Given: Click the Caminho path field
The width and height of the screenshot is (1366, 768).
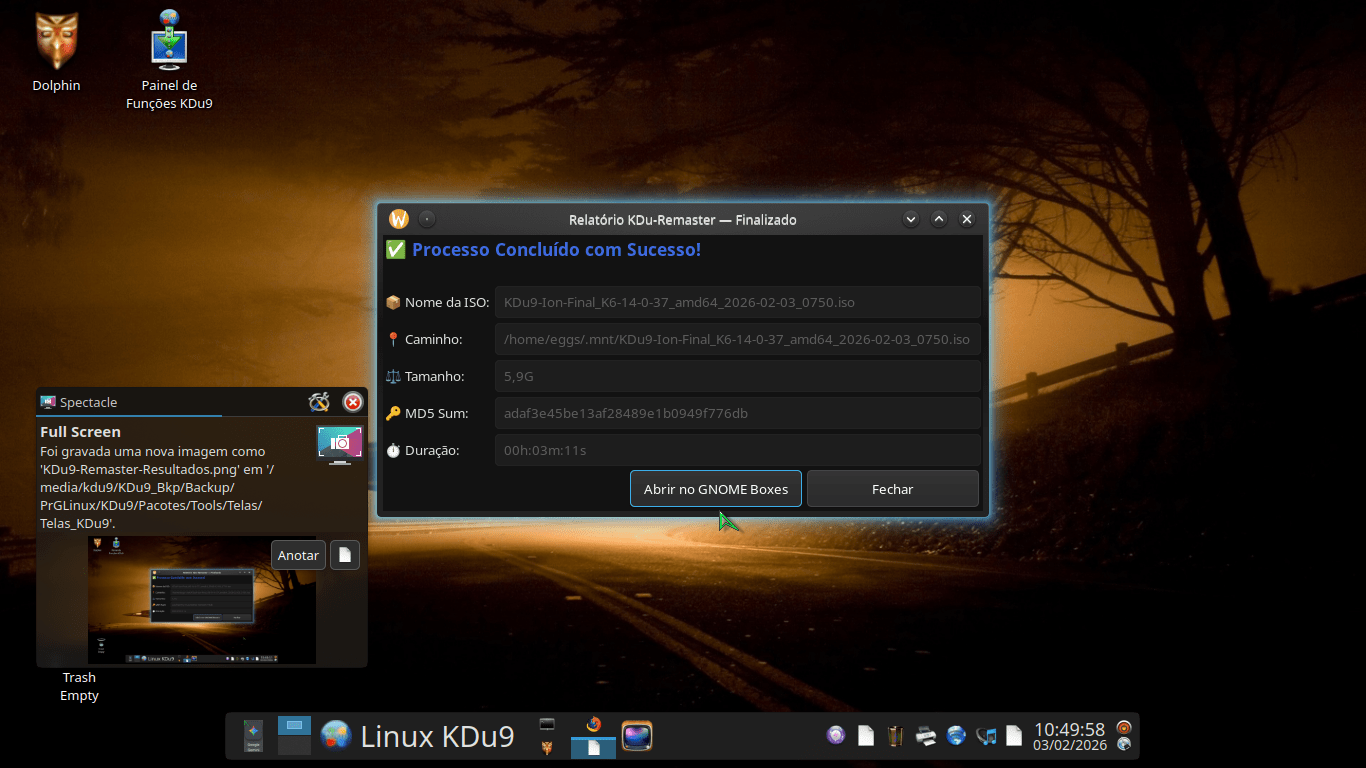Looking at the screenshot, I should point(737,339).
